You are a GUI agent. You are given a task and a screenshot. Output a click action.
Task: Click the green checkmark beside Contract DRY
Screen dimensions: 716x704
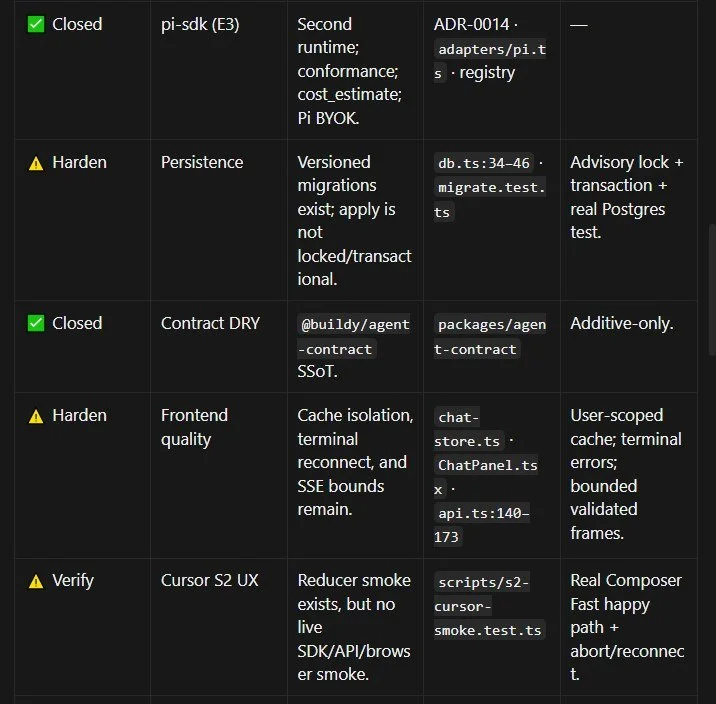[36, 323]
